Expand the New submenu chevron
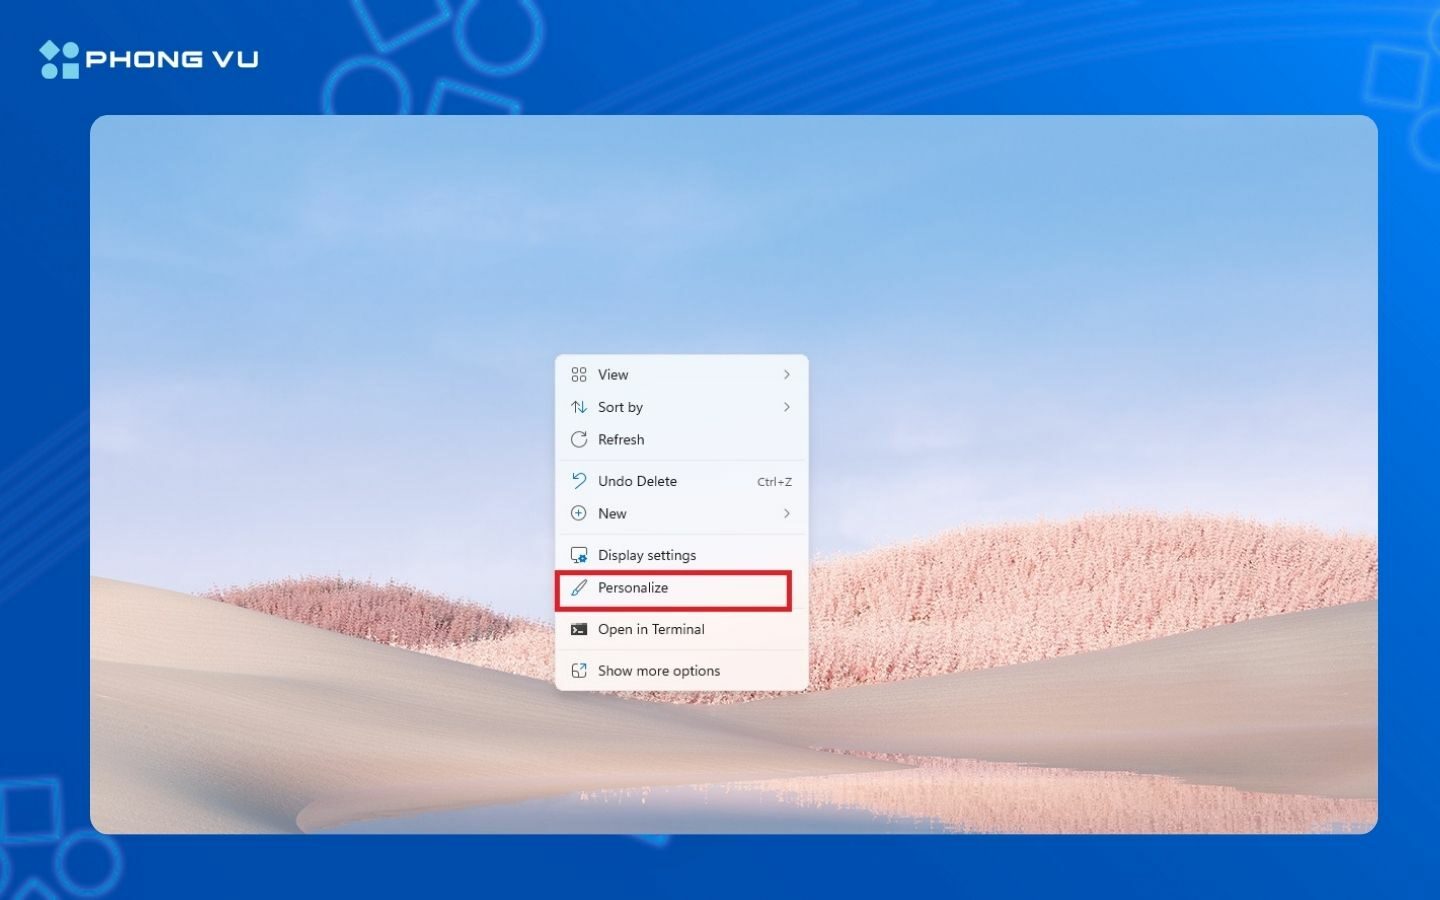This screenshot has width=1440, height=900. pos(787,513)
